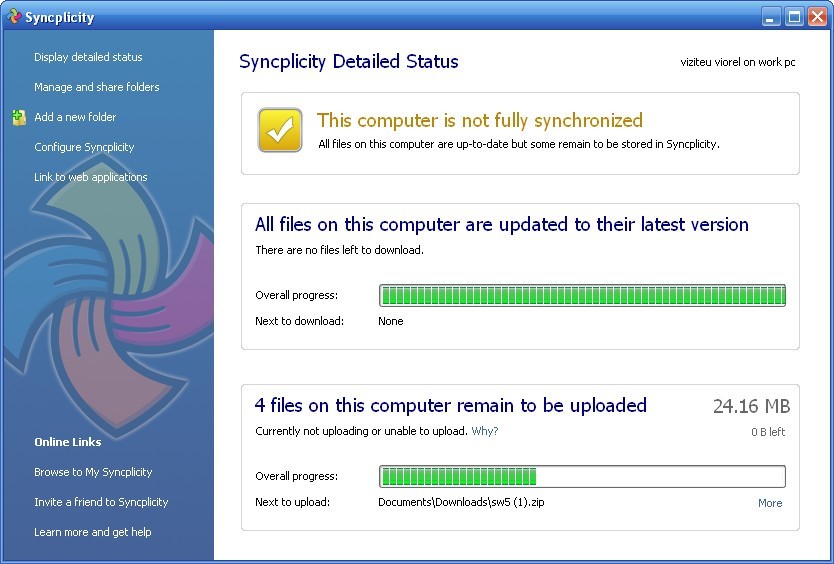
Task: Open Learn more and get help
Action: (93, 532)
